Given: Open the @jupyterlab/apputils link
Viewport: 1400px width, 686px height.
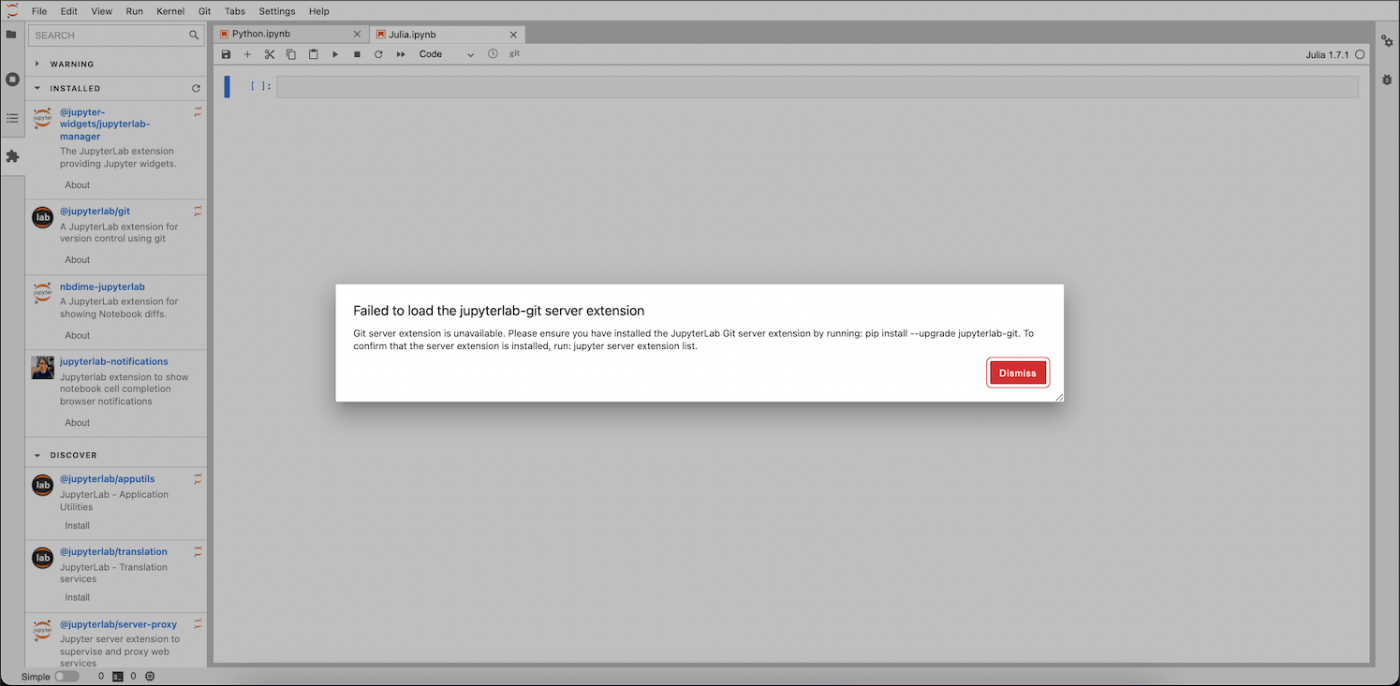Looking at the screenshot, I should (x=107, y=479).
